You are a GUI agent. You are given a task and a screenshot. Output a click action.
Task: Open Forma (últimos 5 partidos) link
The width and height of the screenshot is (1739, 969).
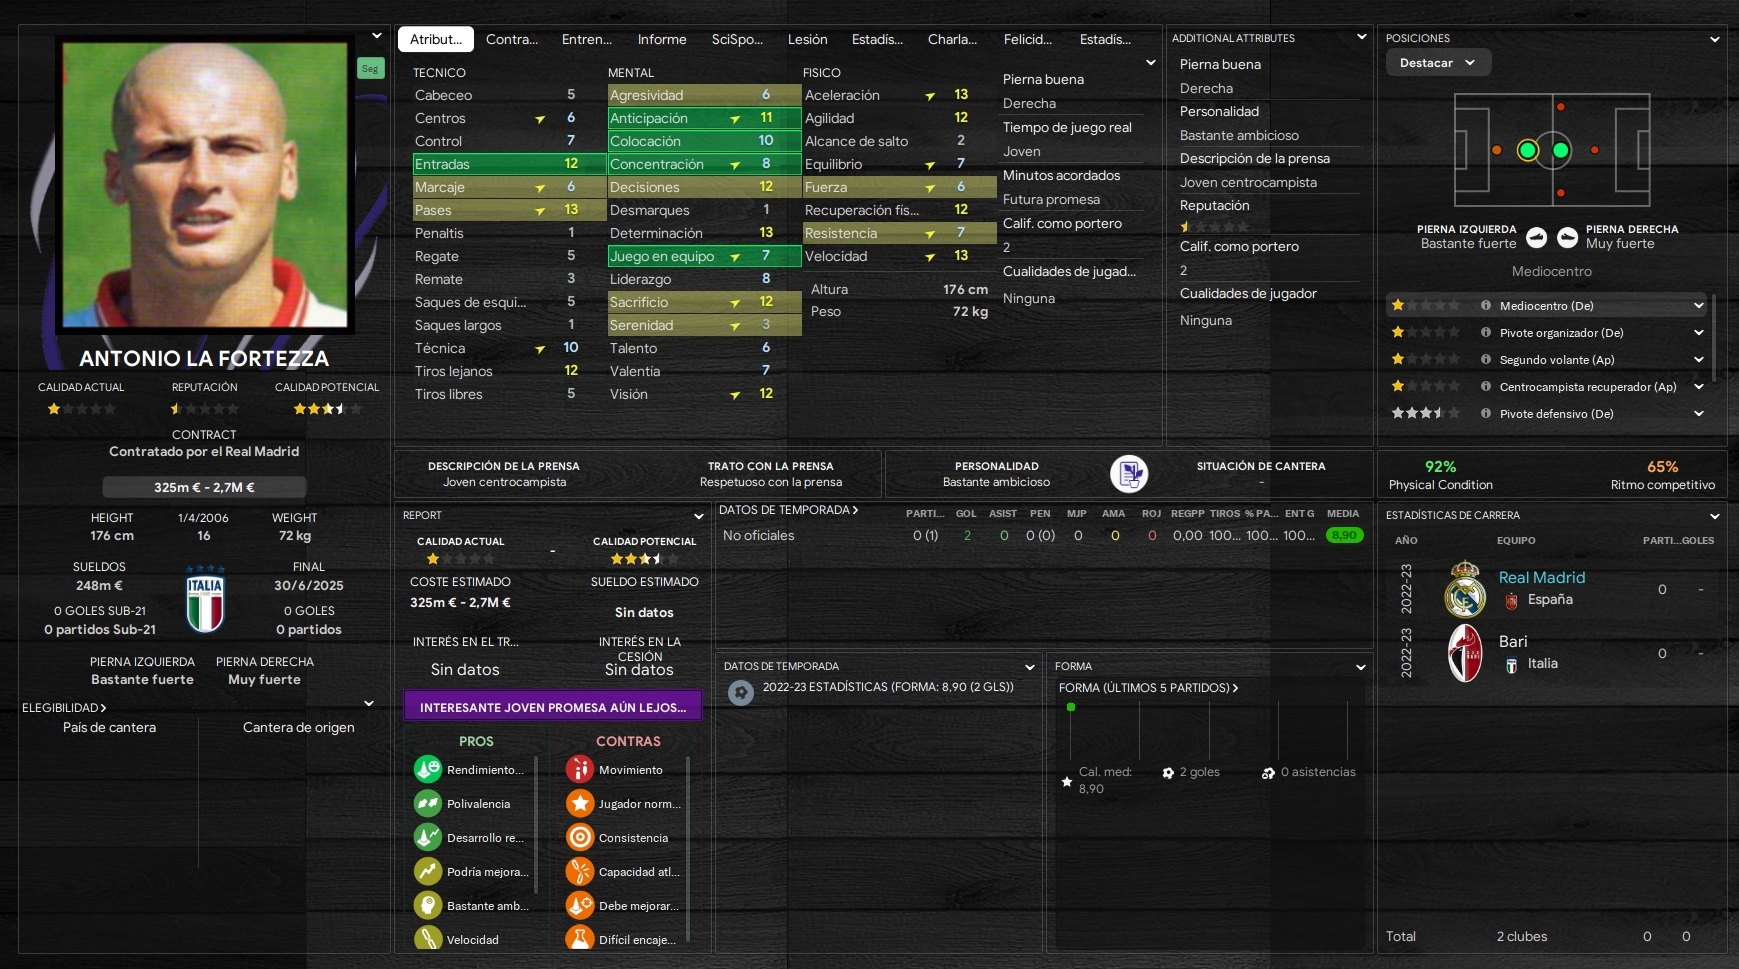click(1148, 688)
